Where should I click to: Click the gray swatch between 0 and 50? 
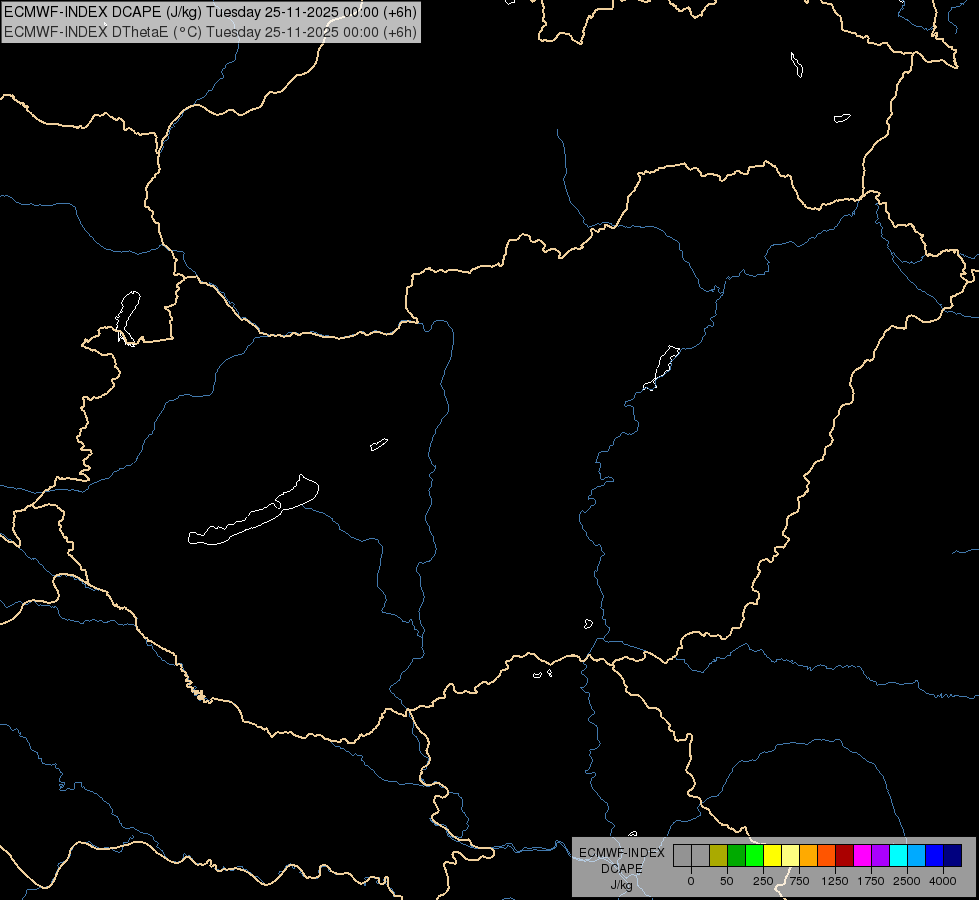point(700,855)
